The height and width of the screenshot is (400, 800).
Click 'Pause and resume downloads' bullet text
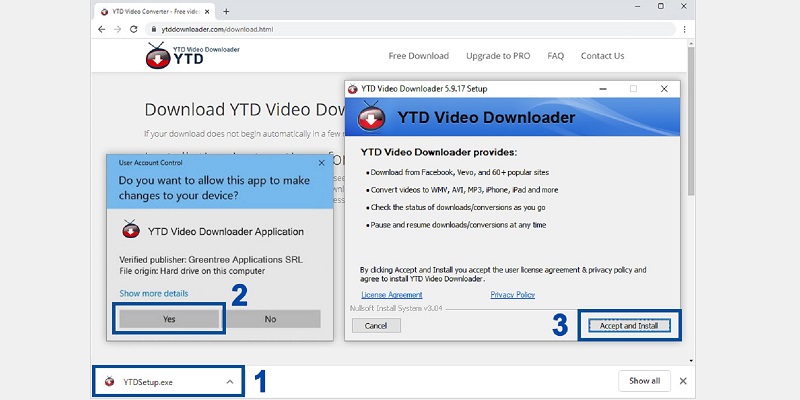pyautogui.click(x=458, y=225)
